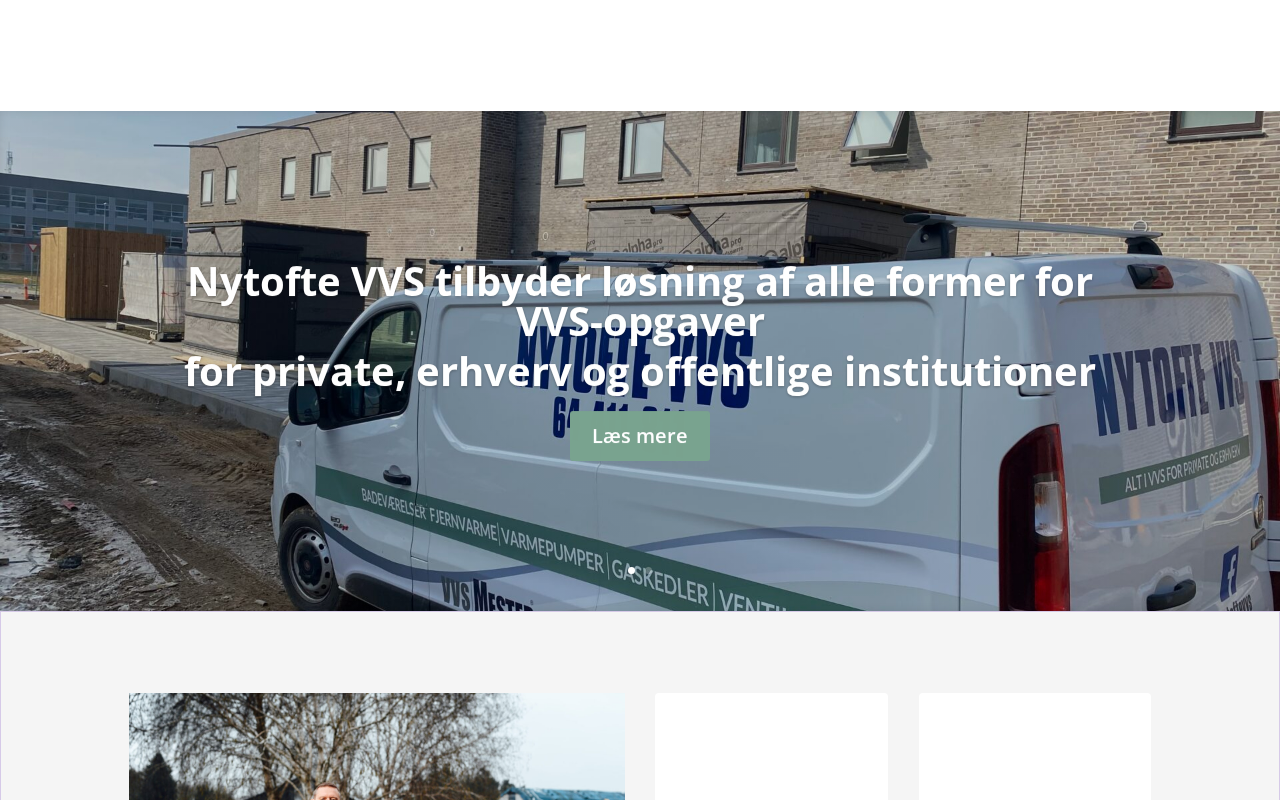Viewport: 1280px width, 800px height.
Task: Switch to the second slide dot
Action: point(649,570)
